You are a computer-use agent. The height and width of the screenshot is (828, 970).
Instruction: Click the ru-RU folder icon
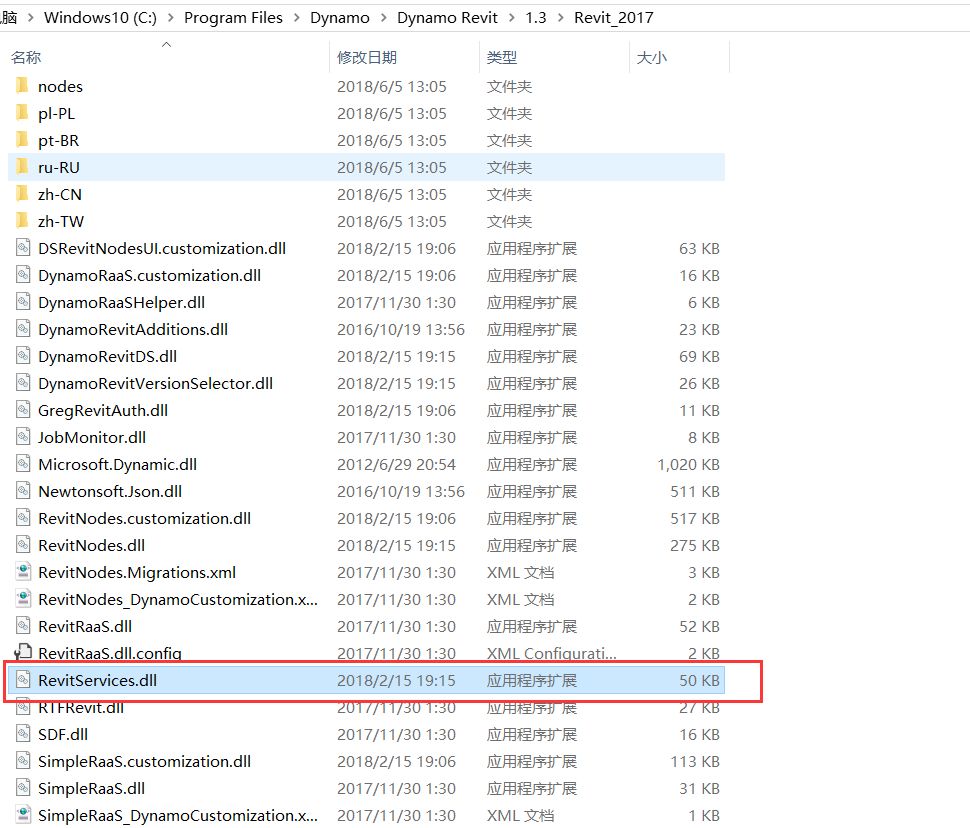(22, 167)
